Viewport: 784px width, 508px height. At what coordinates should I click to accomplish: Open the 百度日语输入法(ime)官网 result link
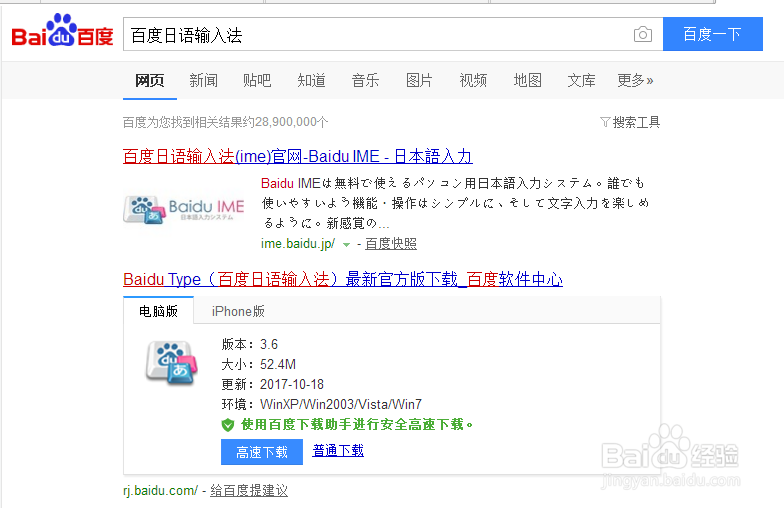[x=298, y=156]
